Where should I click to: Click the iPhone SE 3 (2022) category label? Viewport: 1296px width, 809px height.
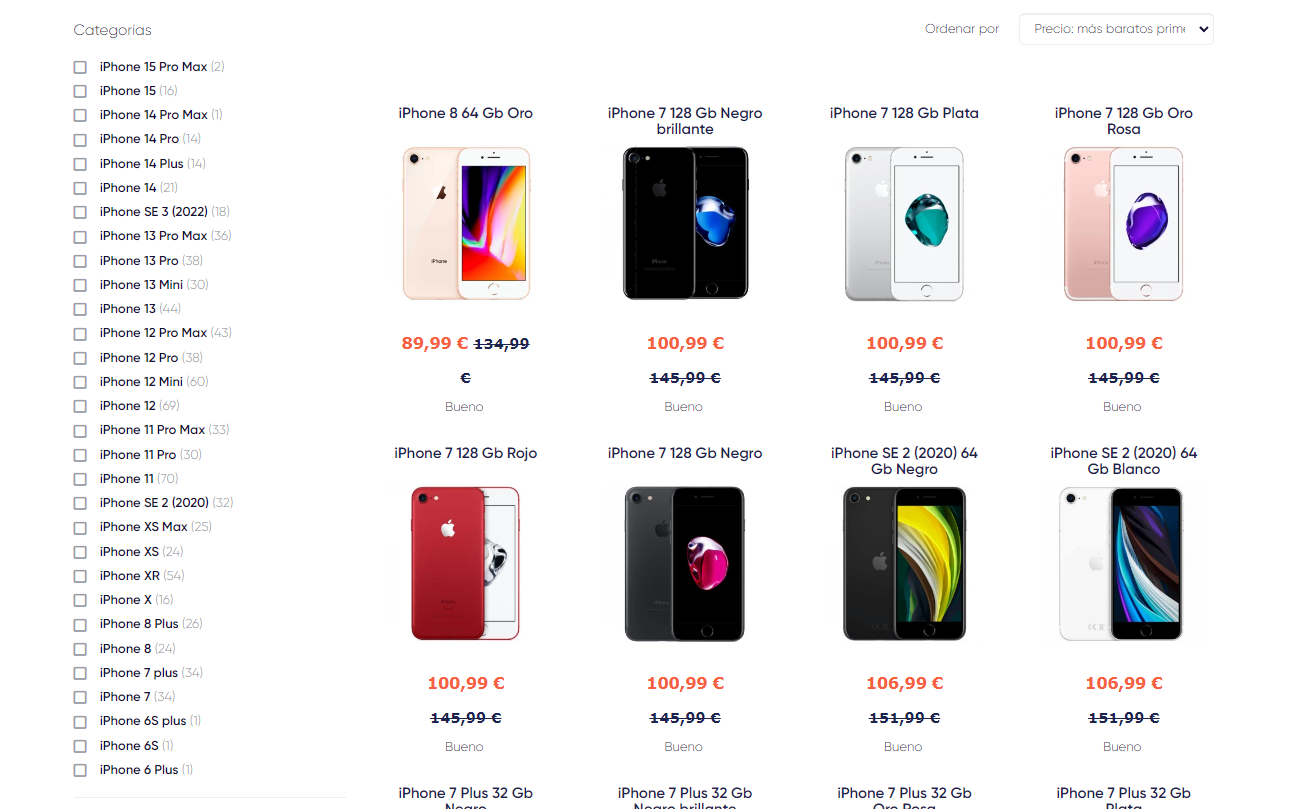[153, 212]
